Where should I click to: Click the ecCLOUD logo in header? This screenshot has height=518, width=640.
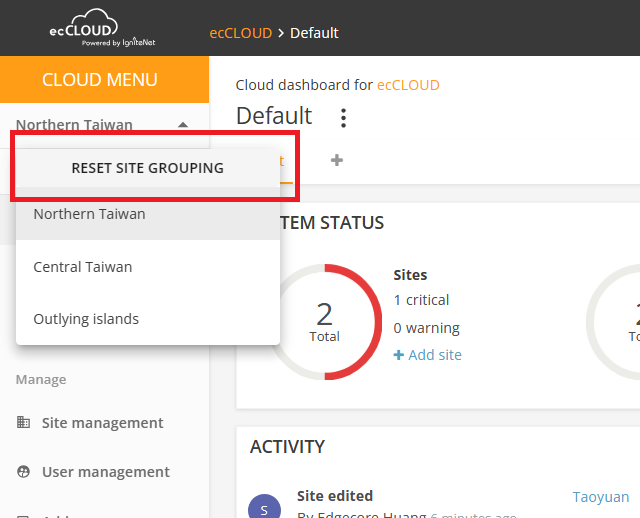102,28
